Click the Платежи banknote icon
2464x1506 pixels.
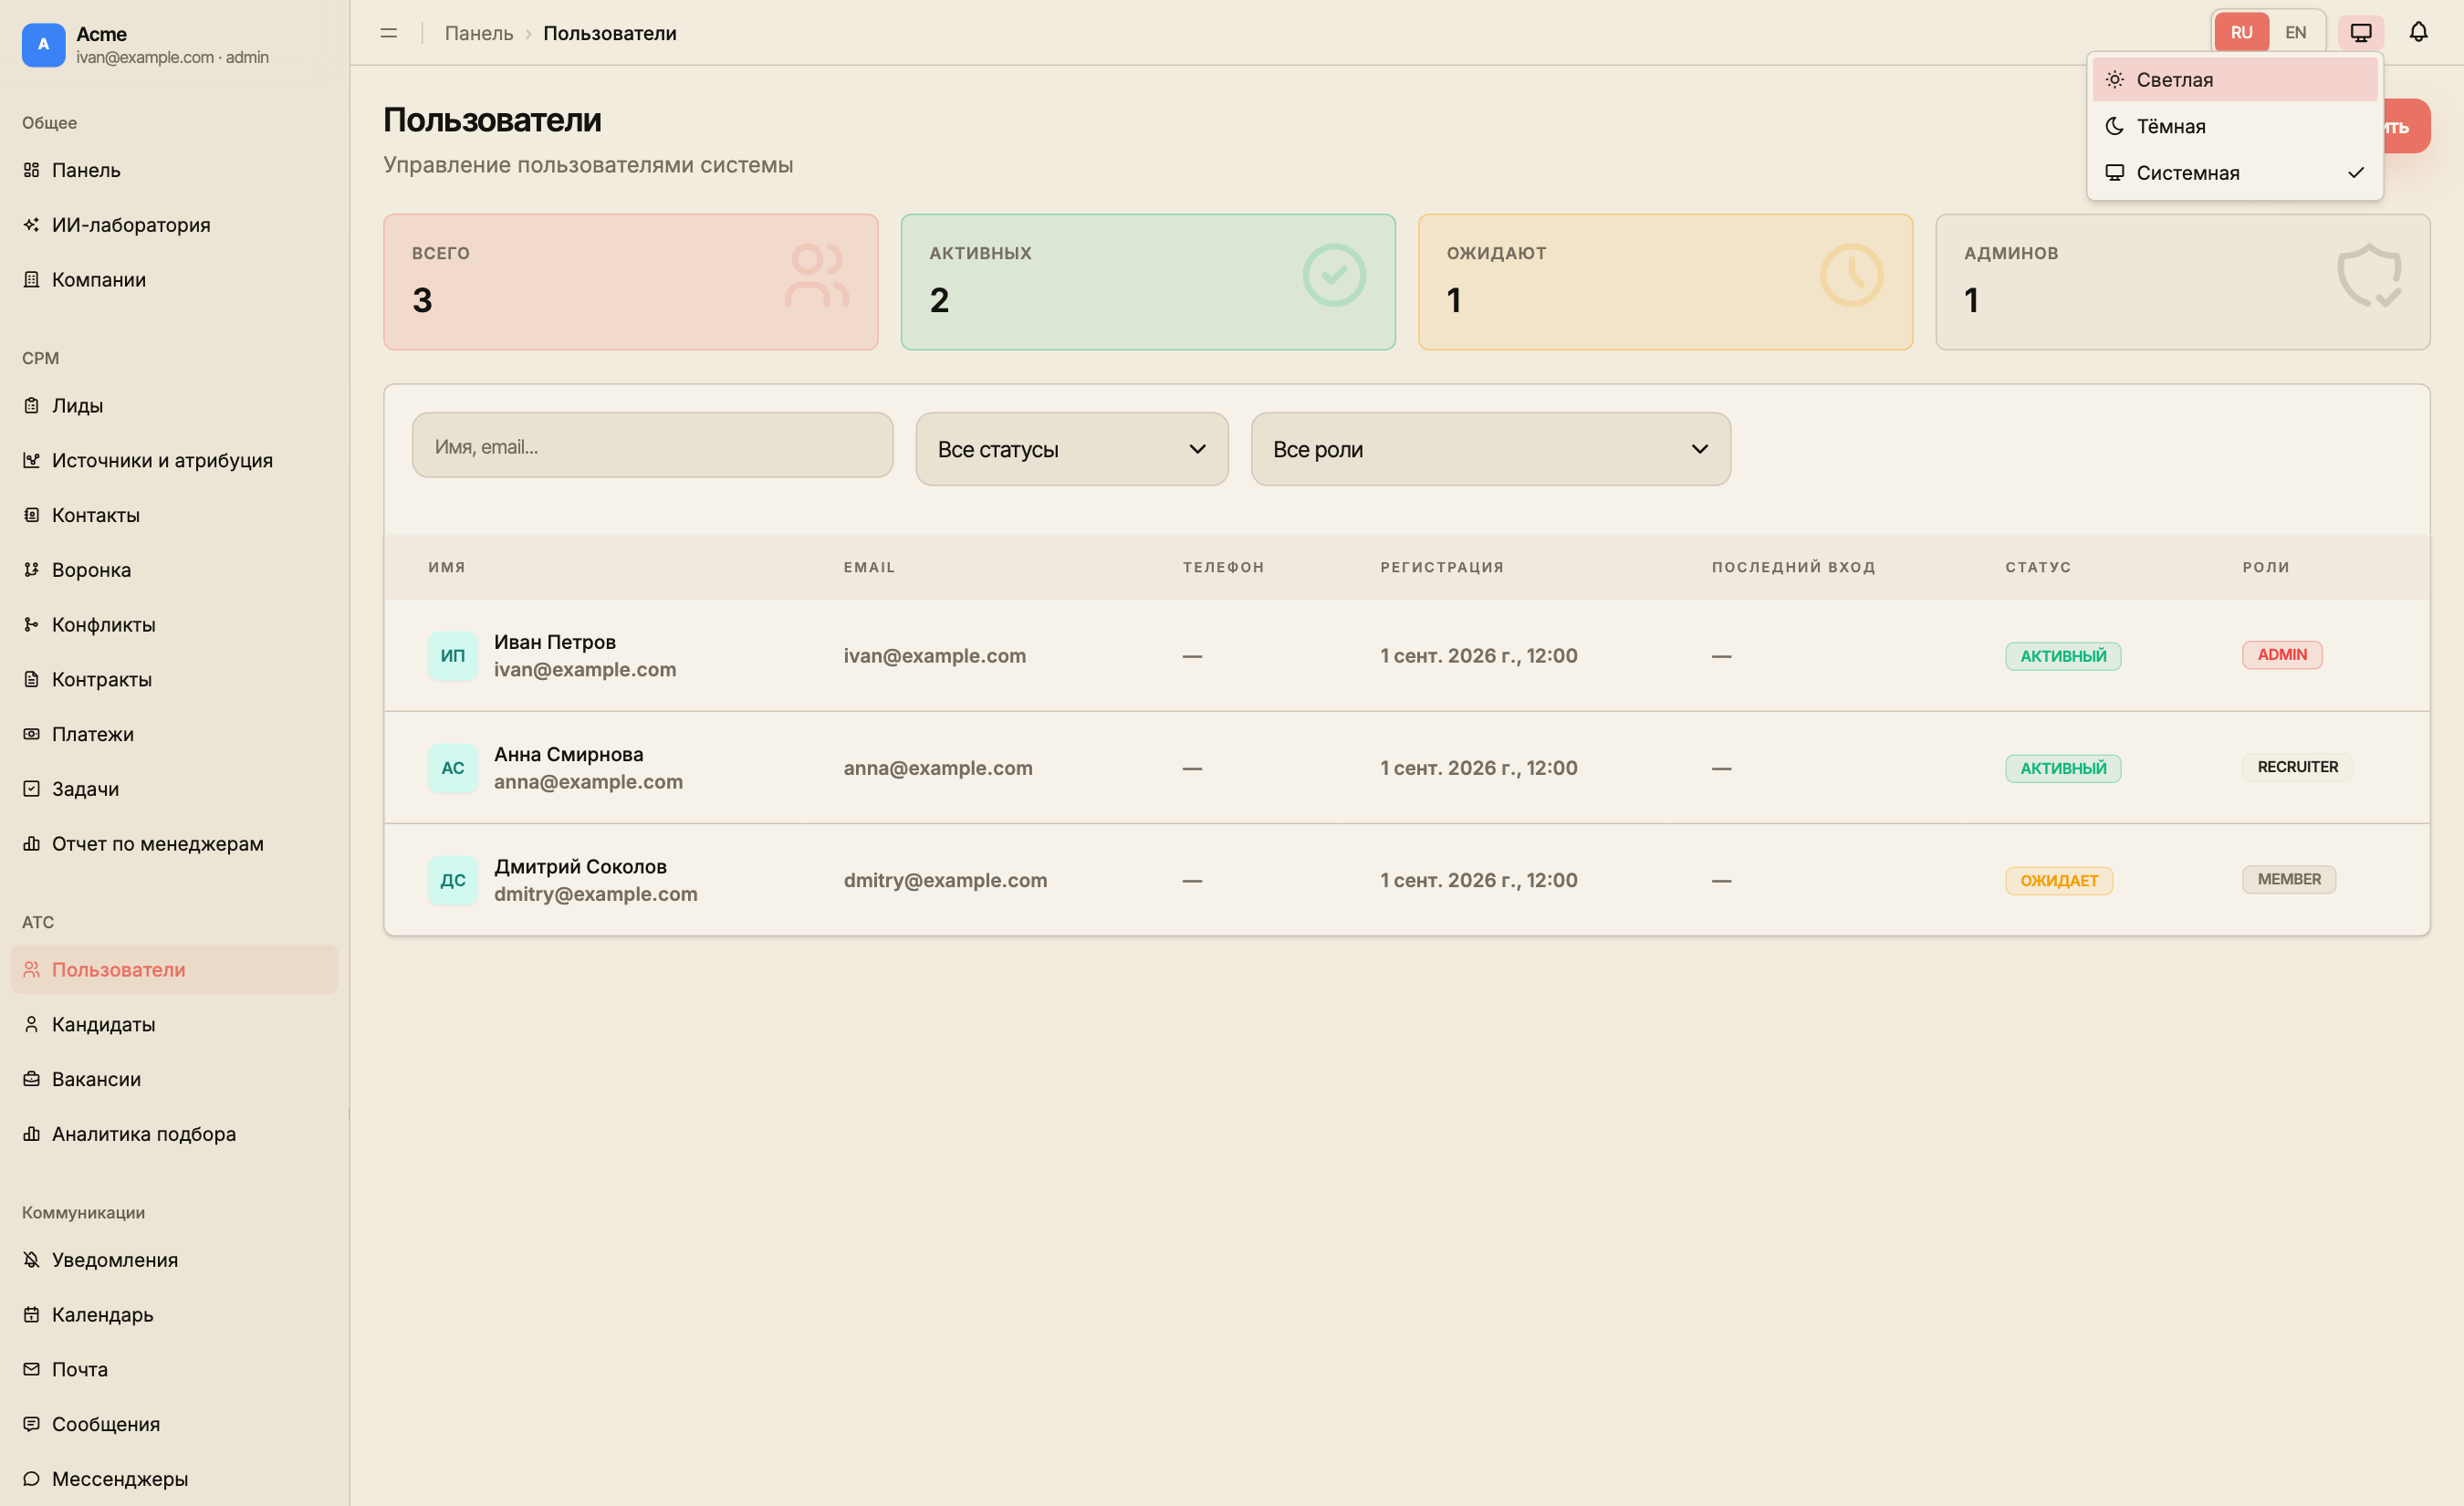click(32, 734)
